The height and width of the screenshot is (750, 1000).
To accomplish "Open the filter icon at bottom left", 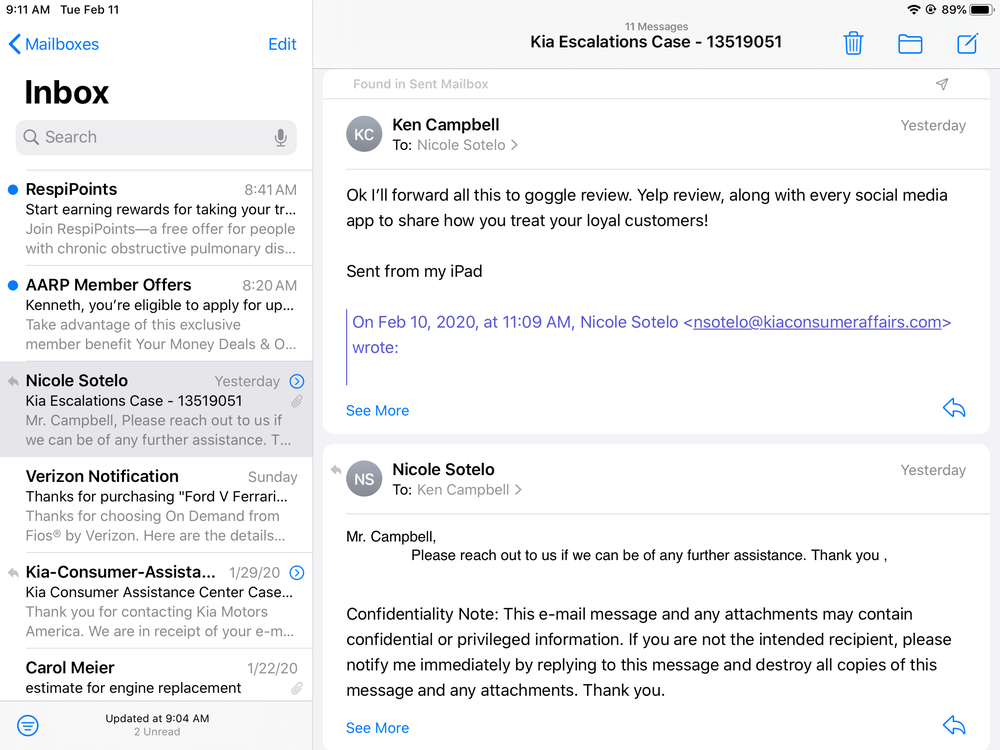I will click(x=28, y=725).
